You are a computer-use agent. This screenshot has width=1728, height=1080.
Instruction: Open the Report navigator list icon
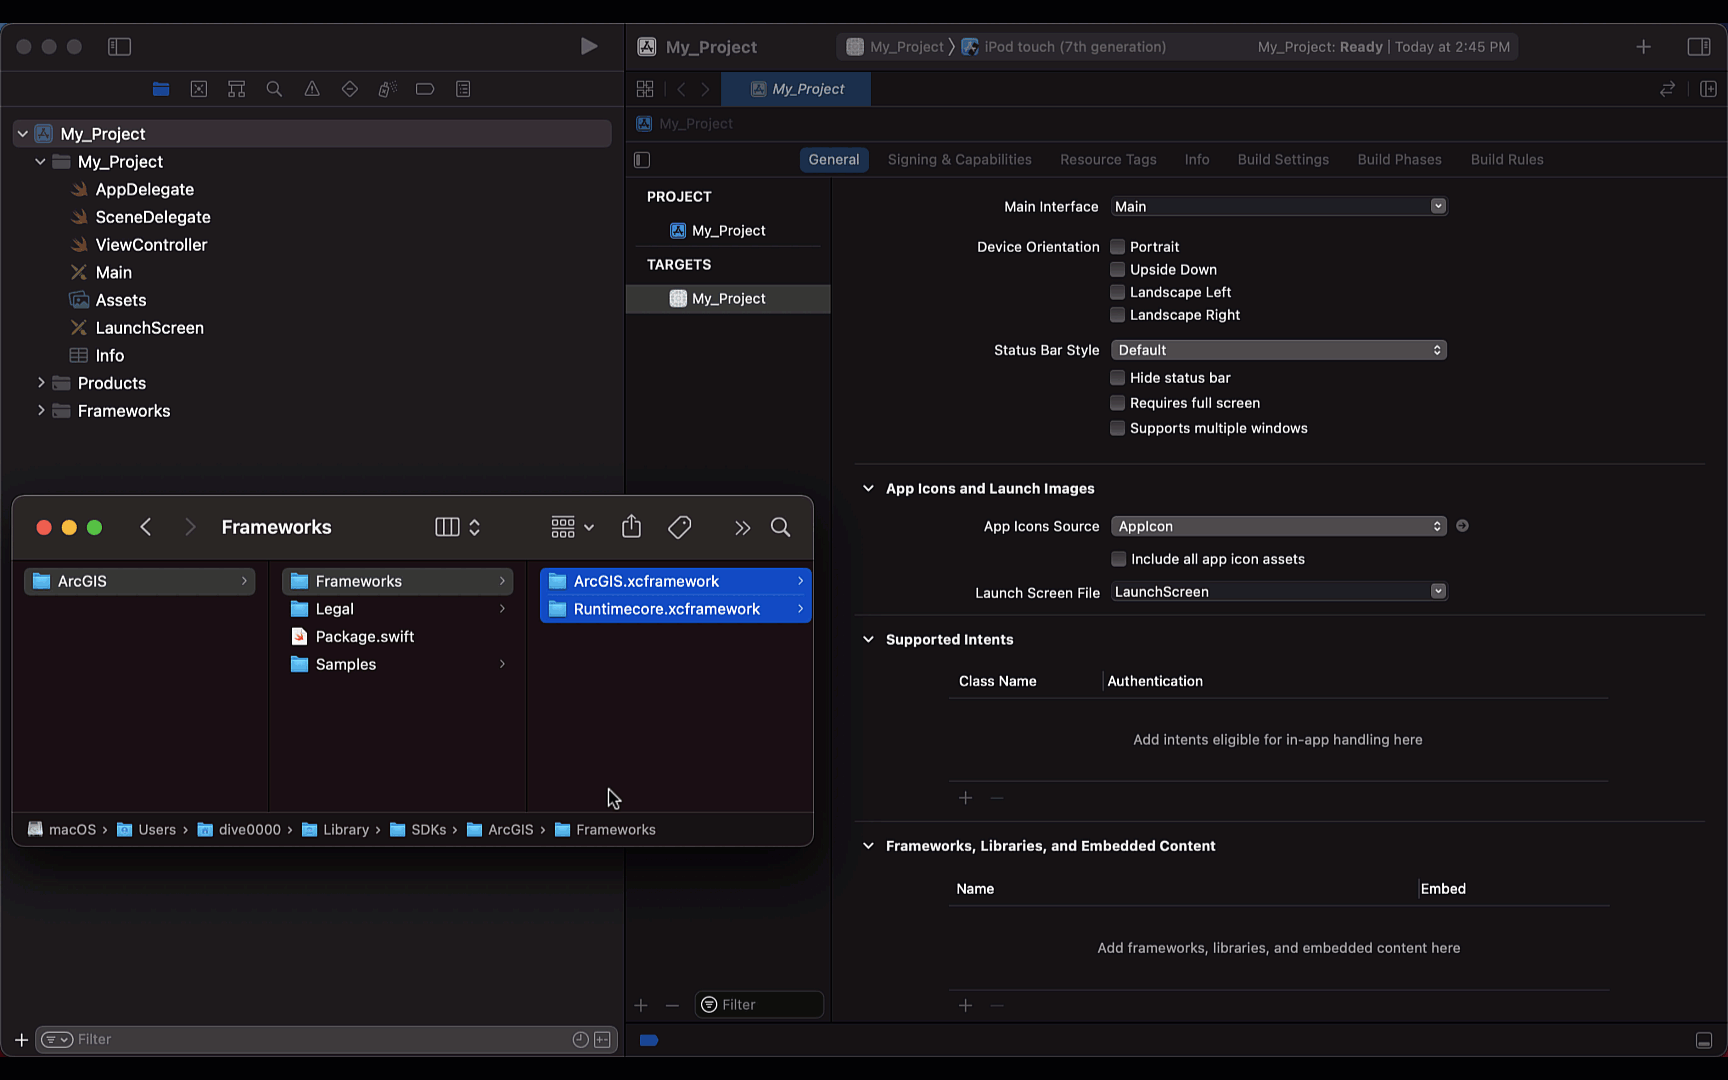[x=463, y=89]
